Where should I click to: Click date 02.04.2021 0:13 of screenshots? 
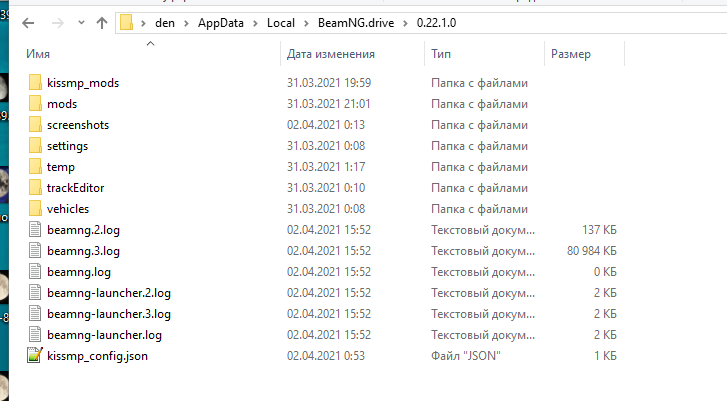point(326,125)
